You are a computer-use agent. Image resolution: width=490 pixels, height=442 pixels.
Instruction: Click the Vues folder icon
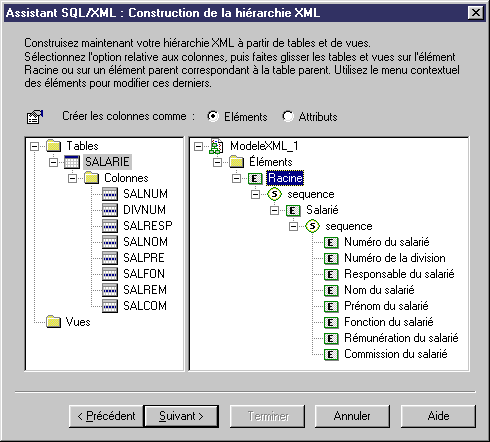point(53,322)
